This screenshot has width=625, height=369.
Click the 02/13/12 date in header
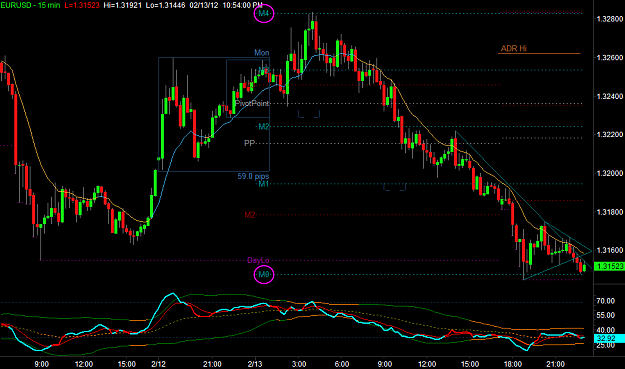pyautogui.click(x=203, y=6)
